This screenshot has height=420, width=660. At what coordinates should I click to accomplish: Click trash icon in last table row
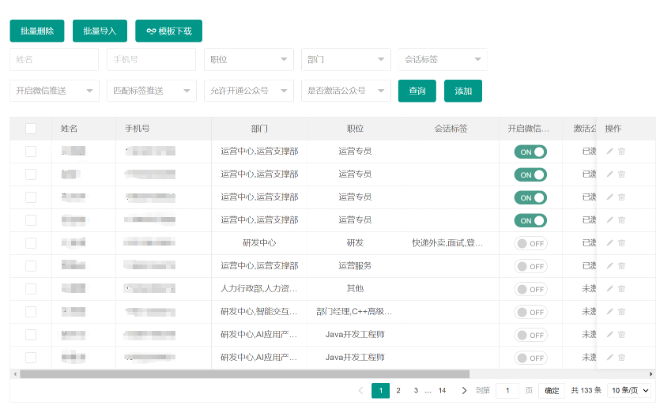(622, 357)
